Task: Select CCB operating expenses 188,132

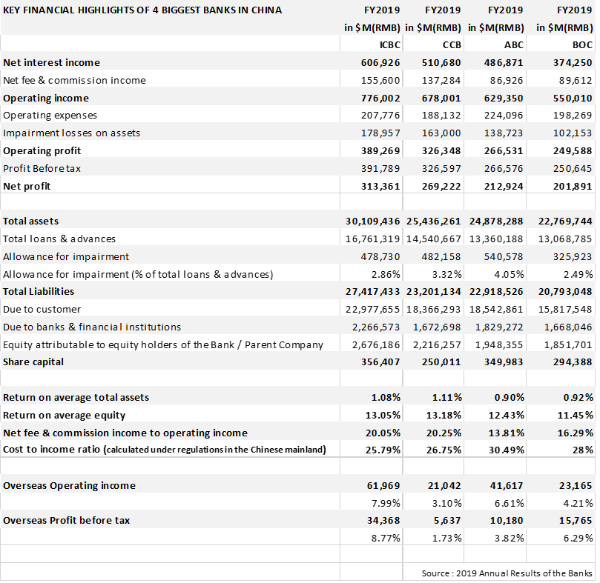Action: click(x=442, y=115)
